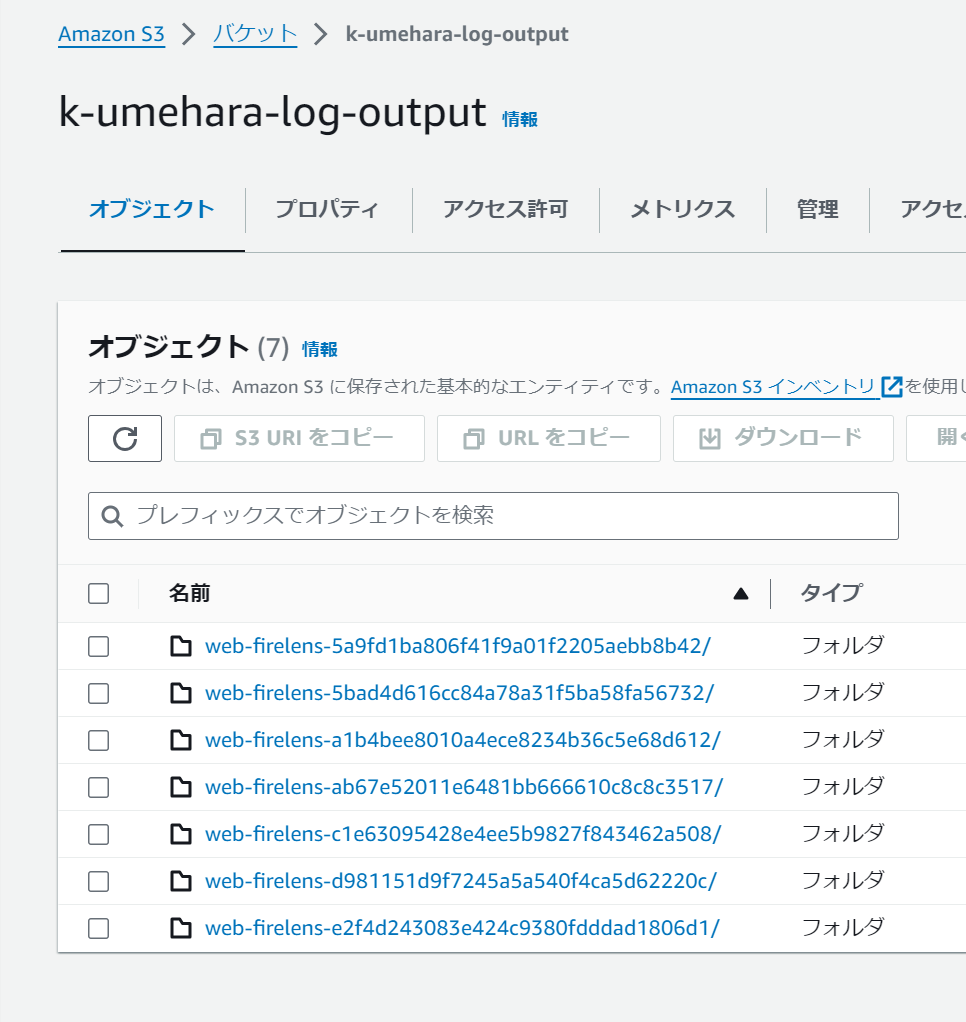966x1022 pixels.
Task: Click the refresh objects icon
Action: pos(124,438)
